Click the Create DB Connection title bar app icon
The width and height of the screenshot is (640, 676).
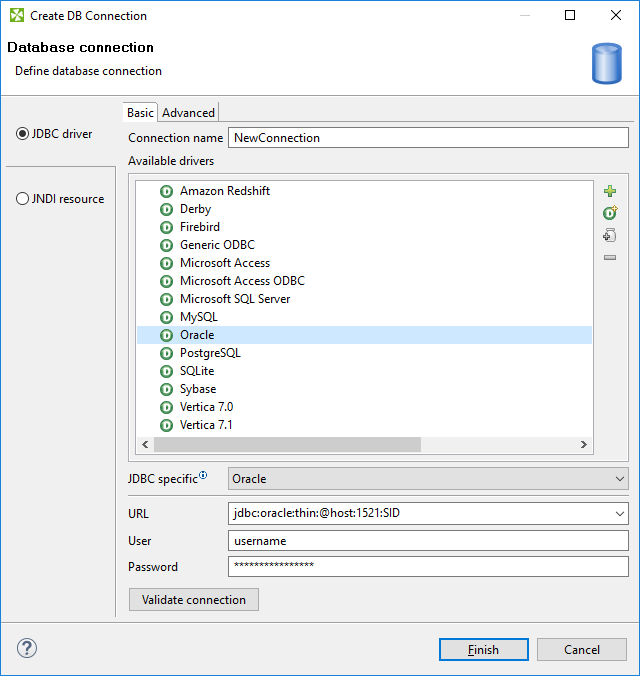coord(17,16)
